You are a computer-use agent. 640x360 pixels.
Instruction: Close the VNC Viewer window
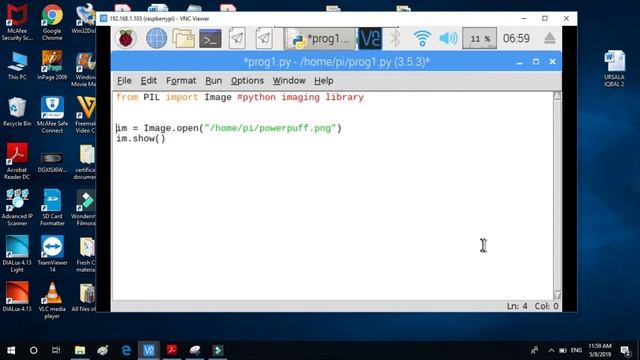566,18
